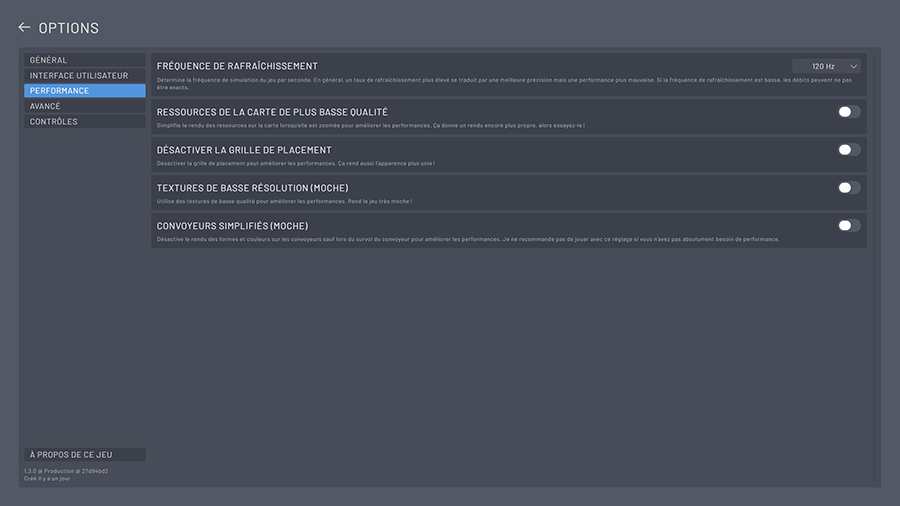
Task: Click the OPTIONS page title
Action: click(68, 28)
